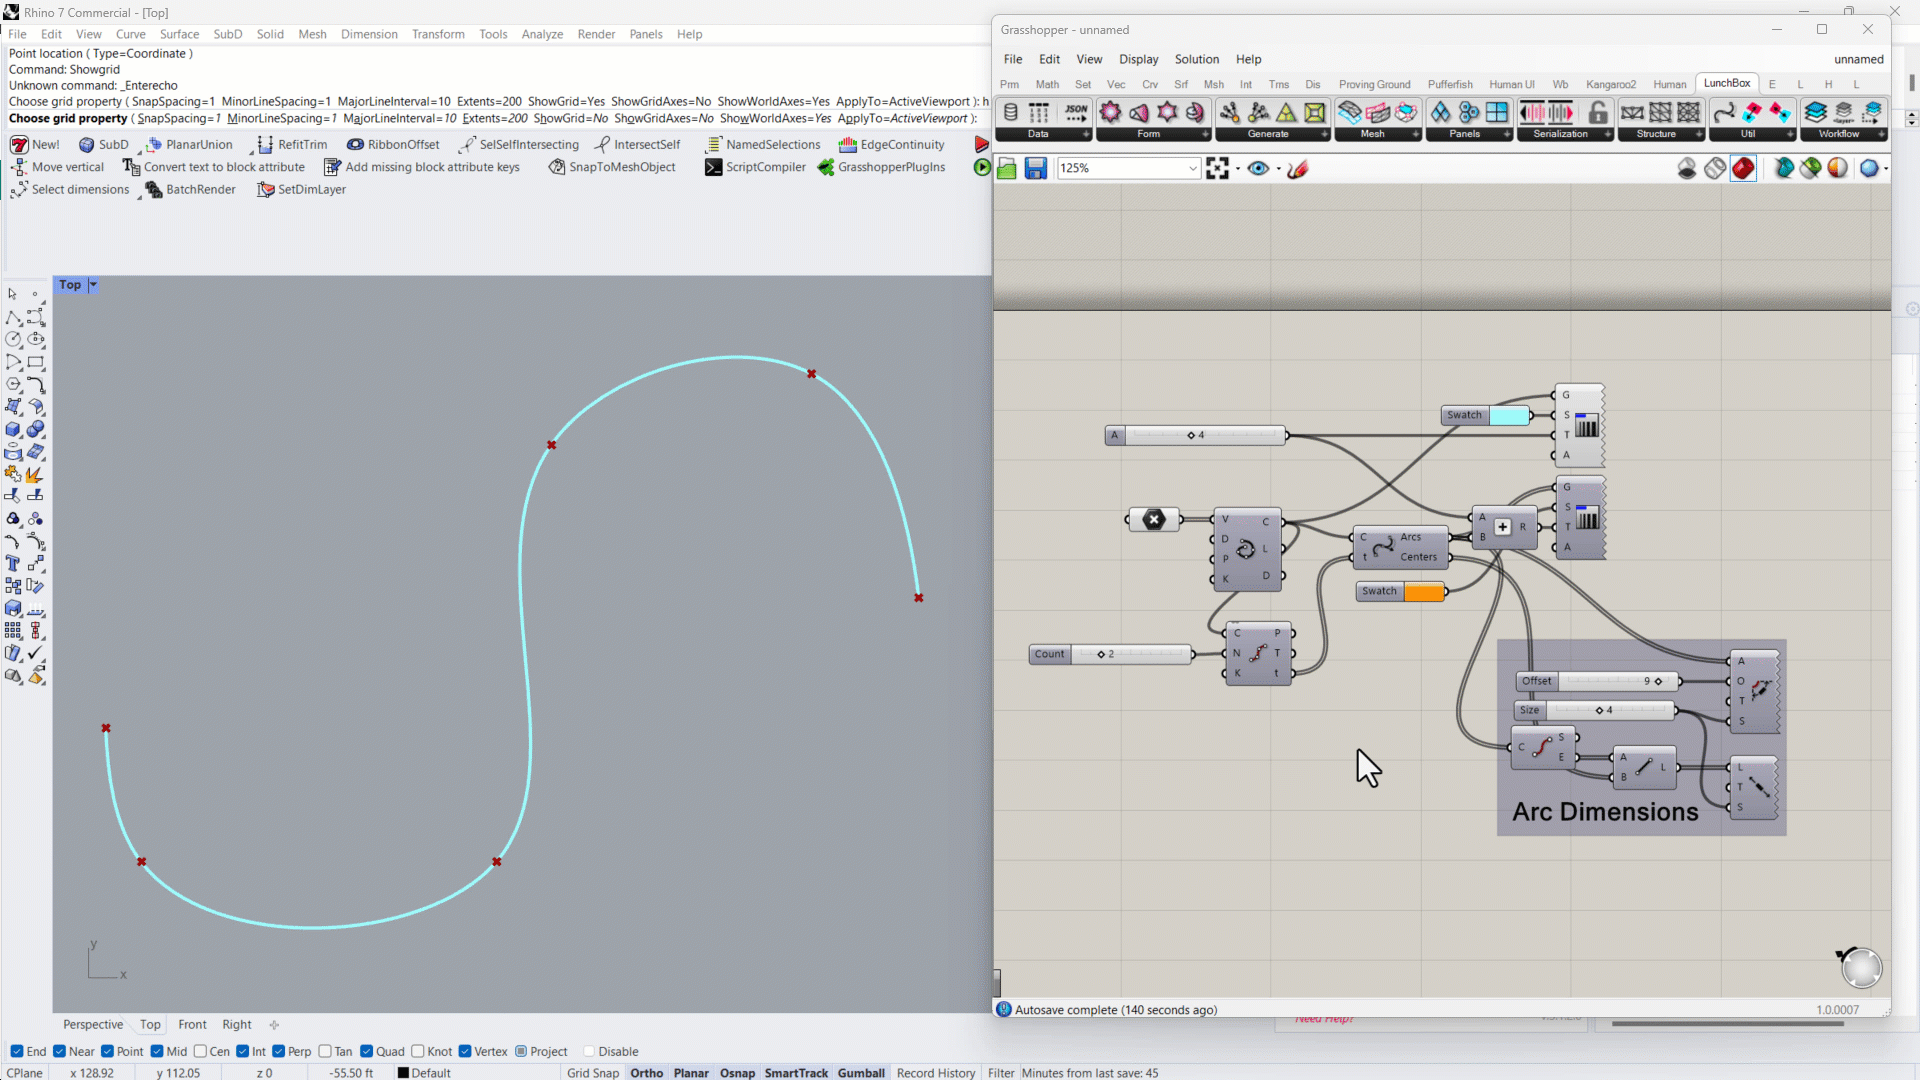The image size is (1920, 1080).
Task: Open the Solution menu in Grasshopper
Action: 1196,59
